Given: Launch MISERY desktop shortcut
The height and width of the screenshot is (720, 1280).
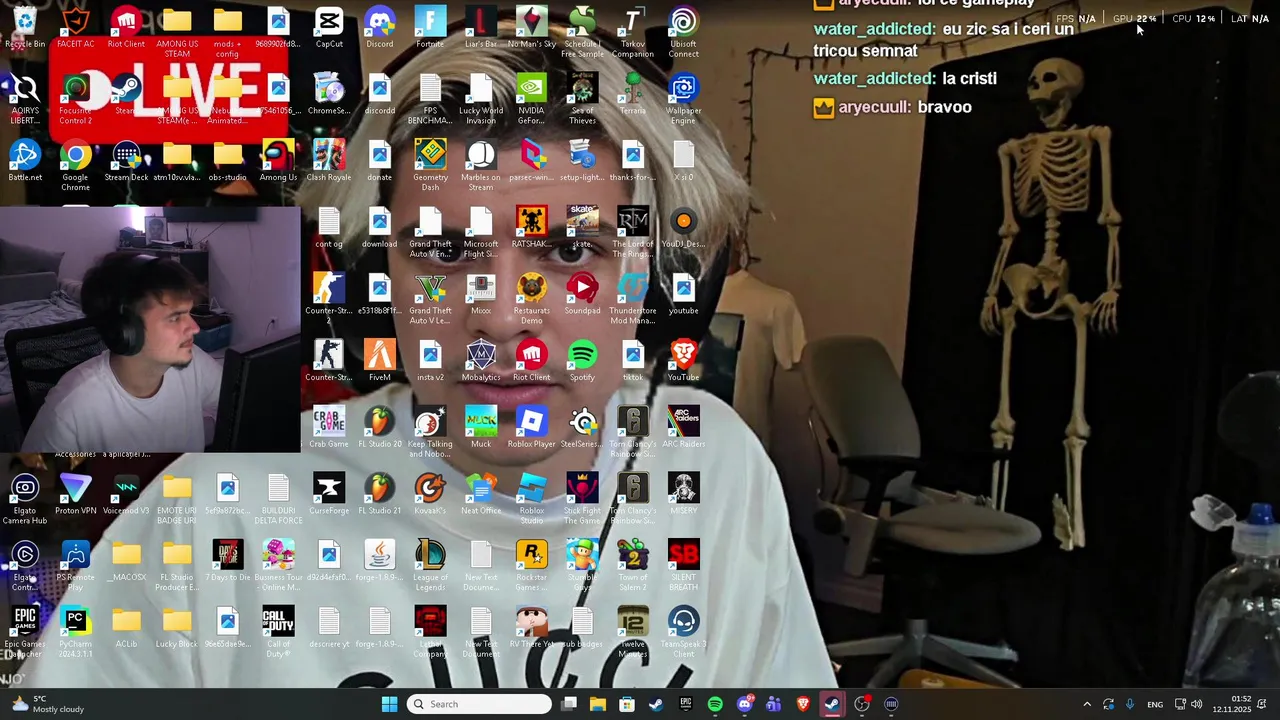Looking at the screenshot, I should tap(684, 494).
